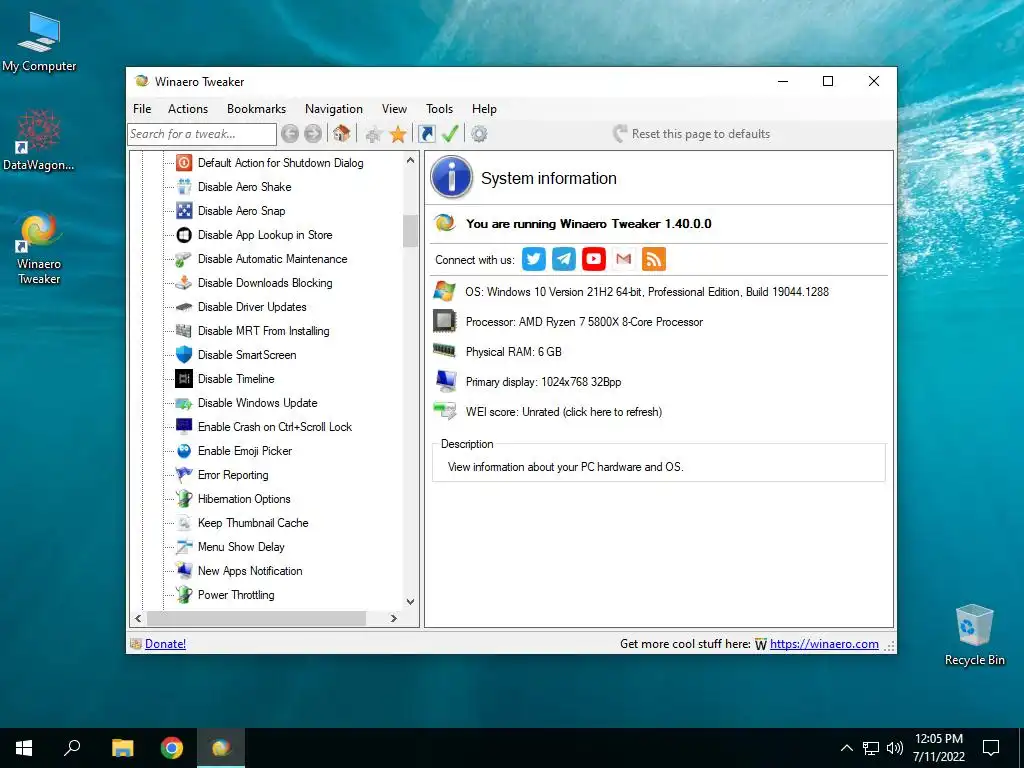This screenshot has height=768, width=1024.
Task: Show hidden tray icons chevron
Action: click(846, 748)
